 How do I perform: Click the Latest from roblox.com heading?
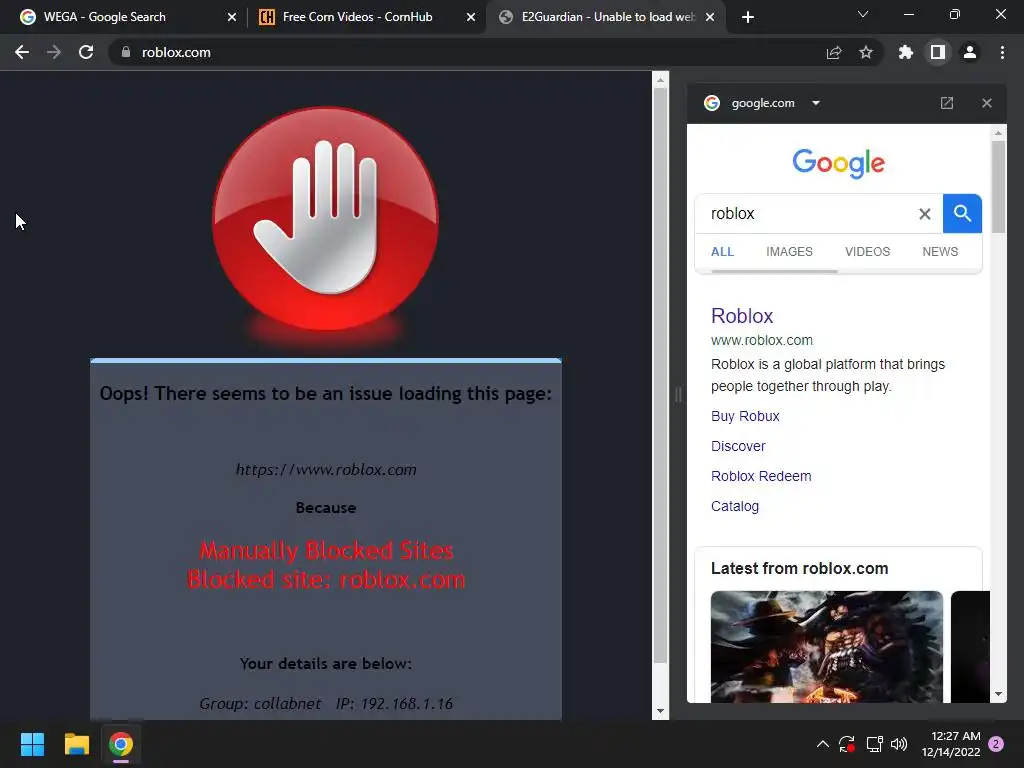799,568
